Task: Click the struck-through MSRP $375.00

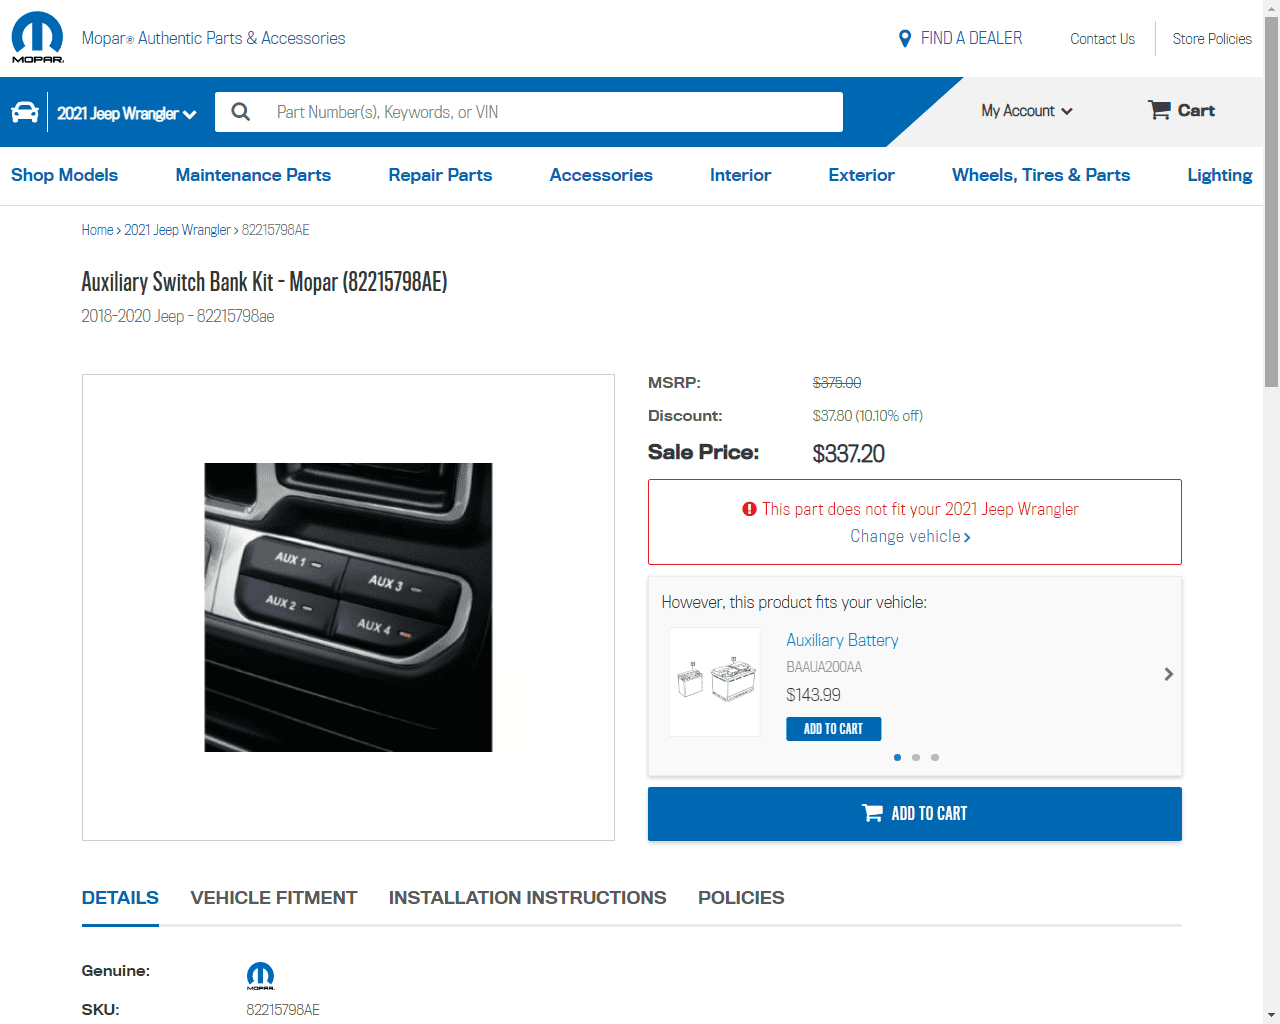Action: (x=837, y=383)
